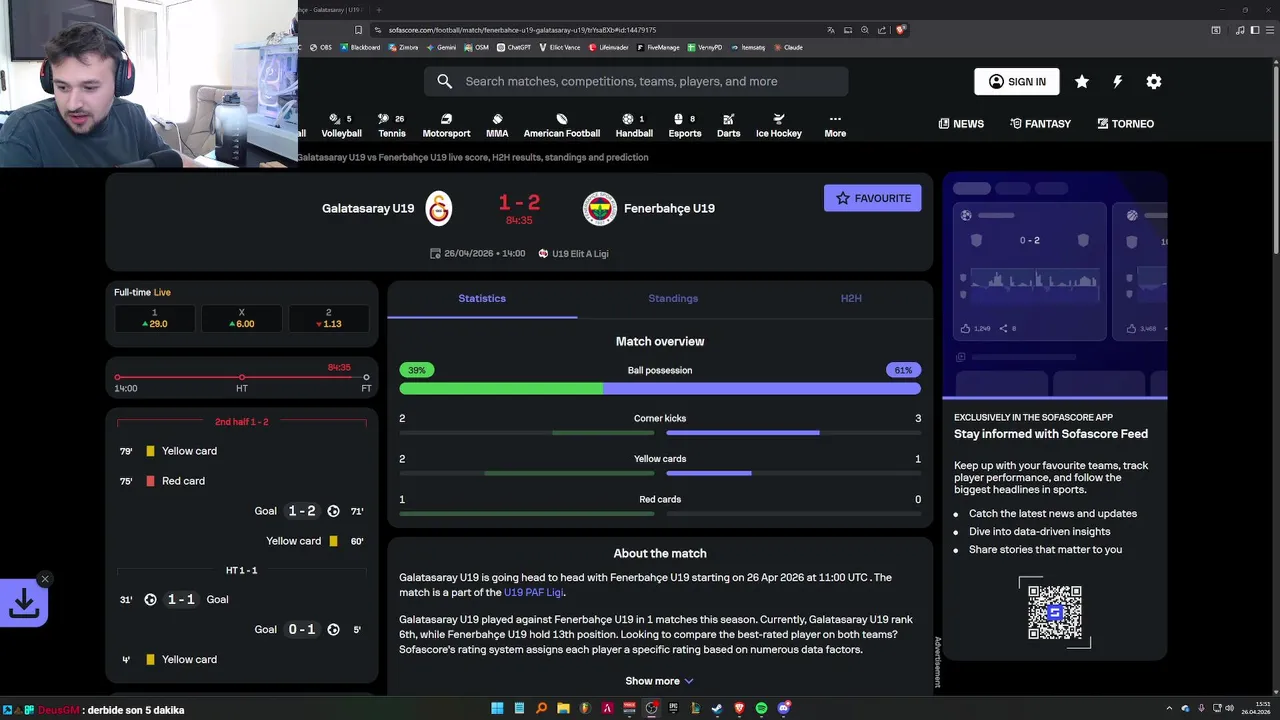The width and height of the screenshot is (1280, 720).
Task: Open MMA sport section
Action: pyautogui.click(x=497, y=125)
